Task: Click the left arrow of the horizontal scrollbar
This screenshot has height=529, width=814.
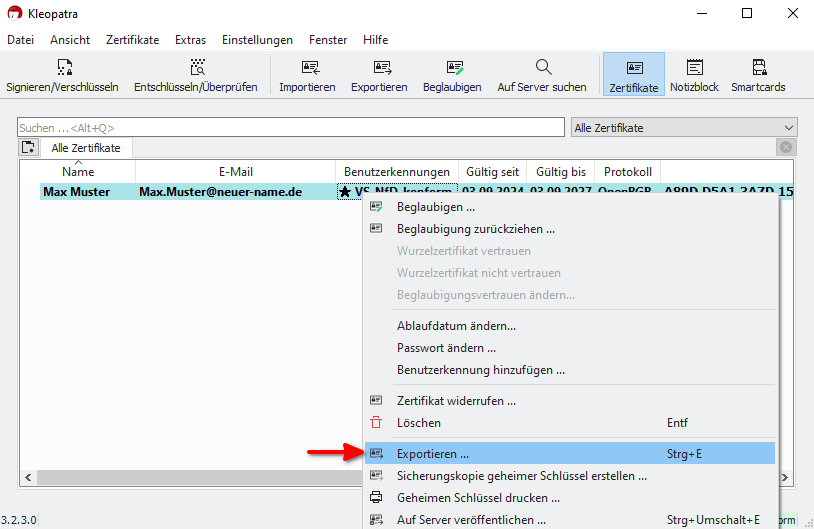Action: click(x=28, y=477)
